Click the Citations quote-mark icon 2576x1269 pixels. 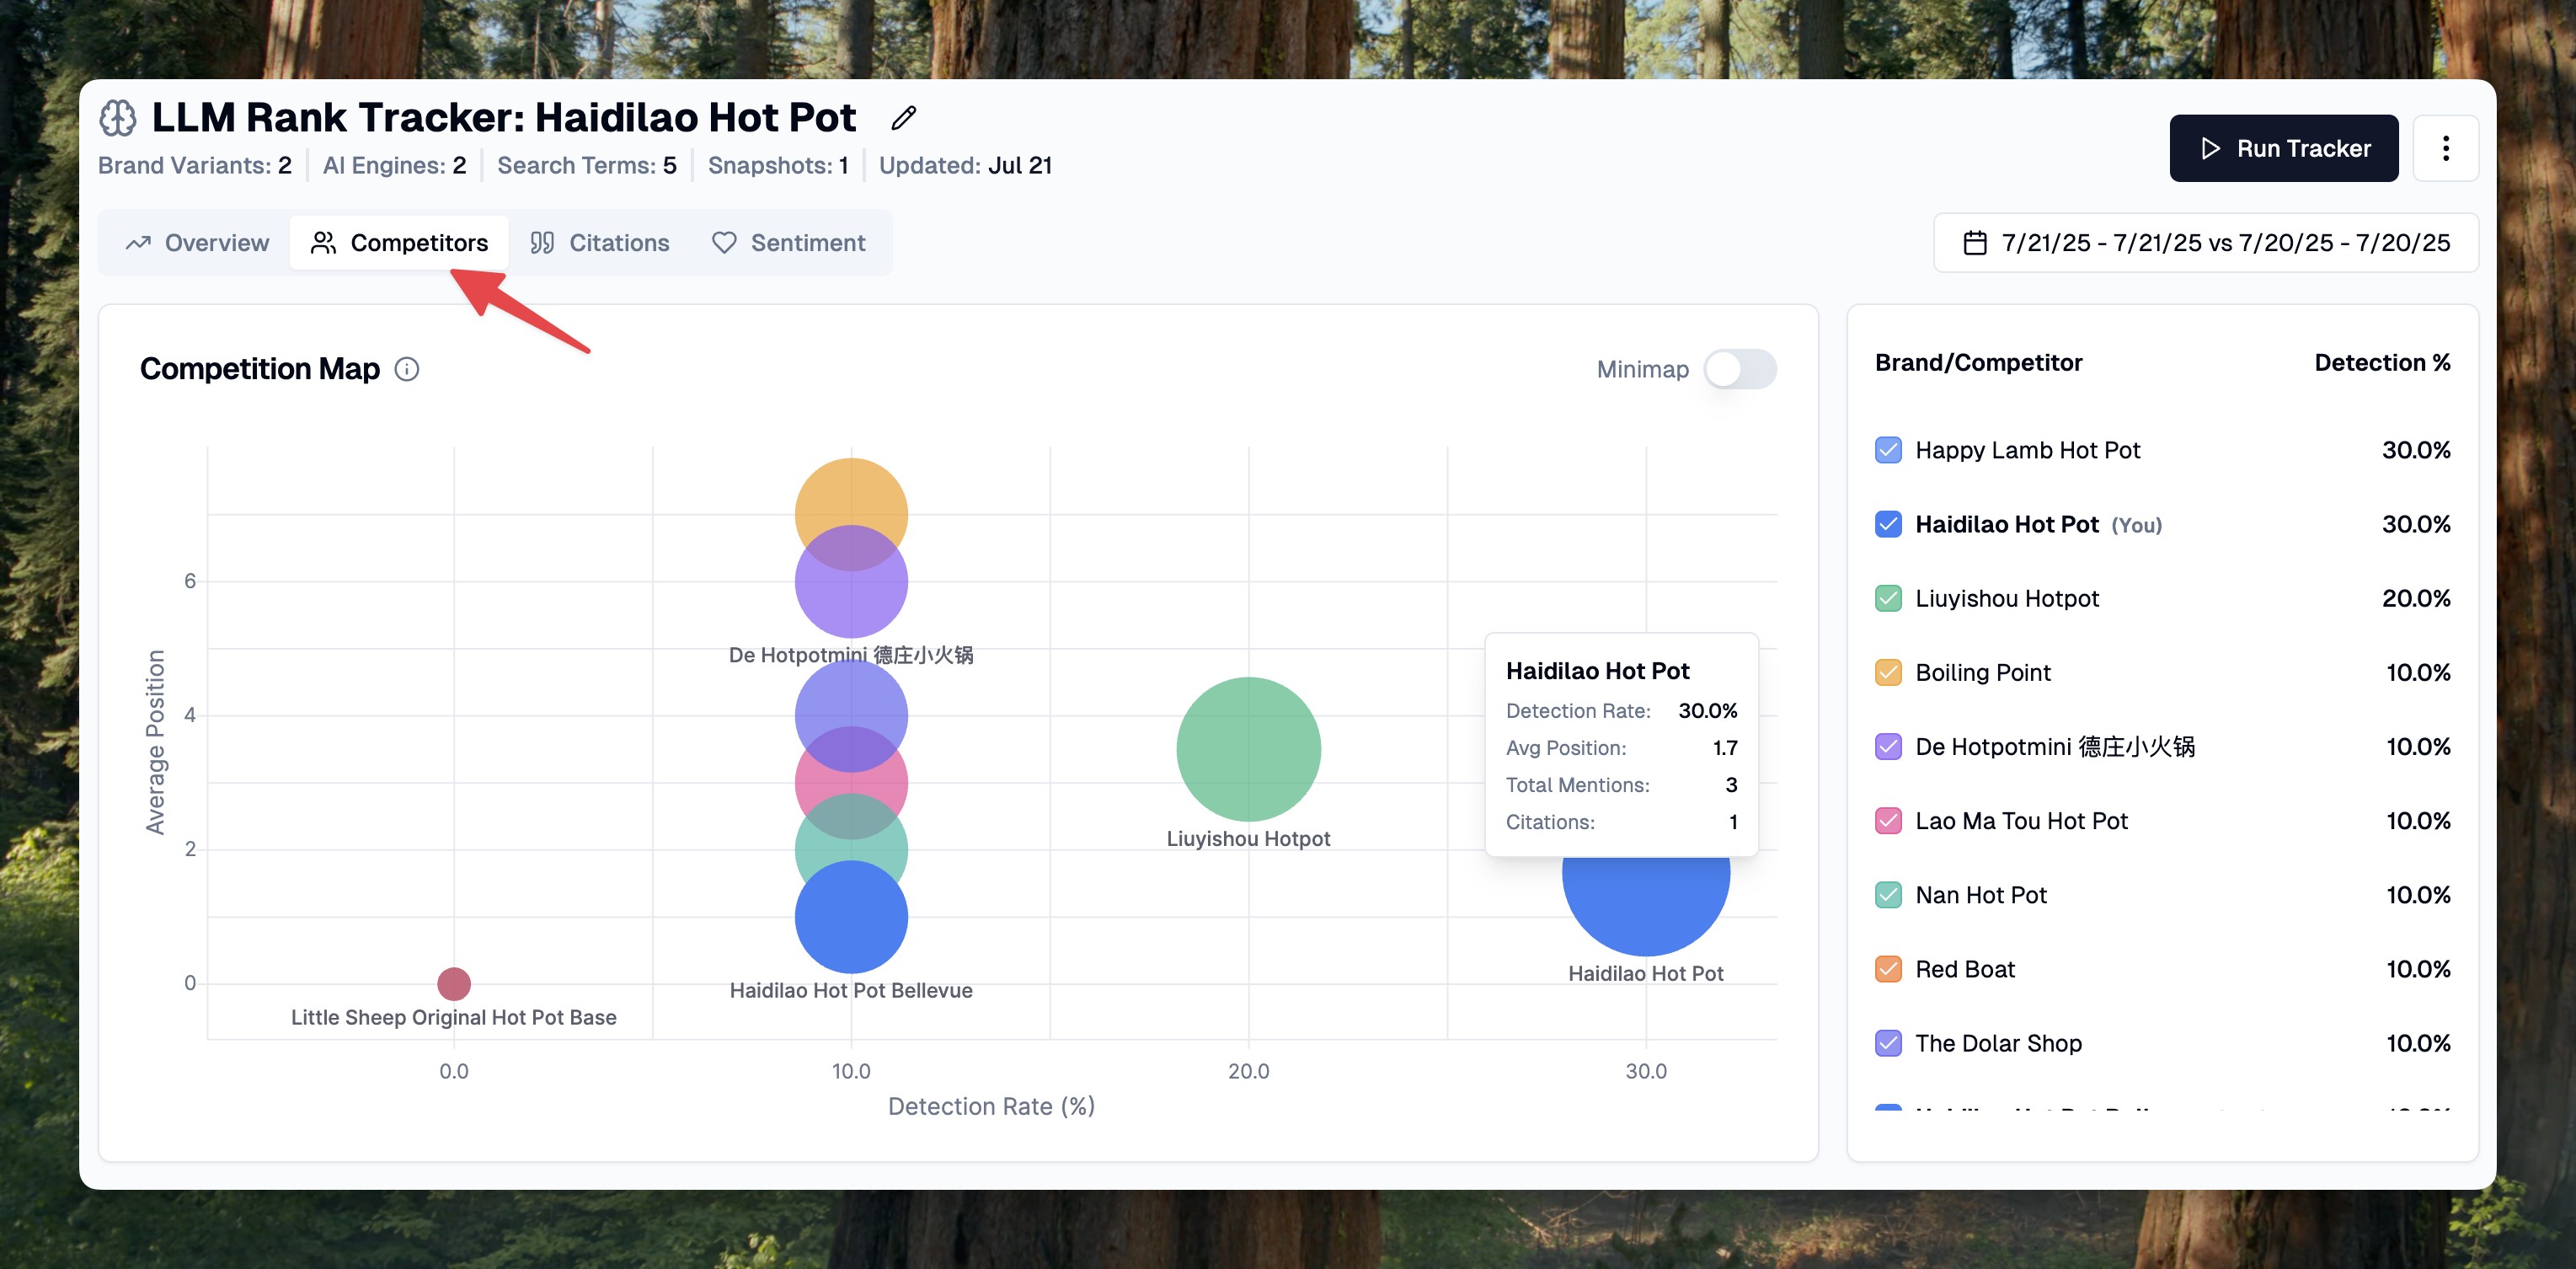click(x=542, y=243)
